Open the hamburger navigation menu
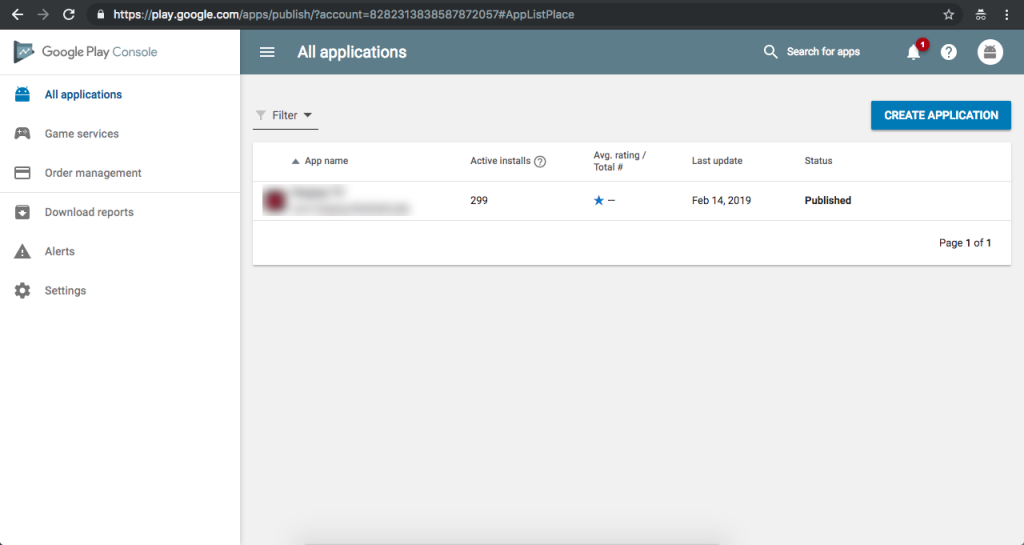The height and width of the screenshot is (545, 1024). 267,52
